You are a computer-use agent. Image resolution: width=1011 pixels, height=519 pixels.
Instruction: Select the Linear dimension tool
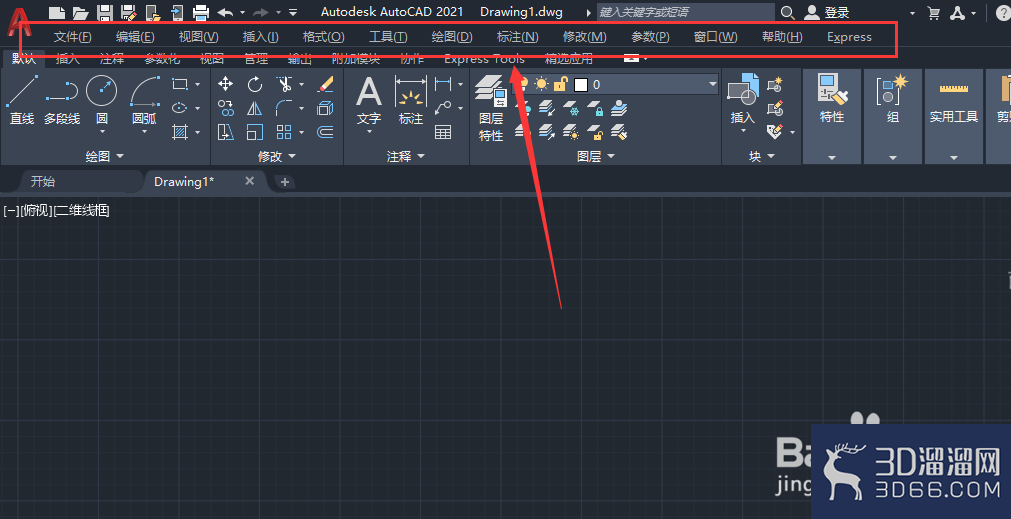pyautogui.click(x=443, y=84)
